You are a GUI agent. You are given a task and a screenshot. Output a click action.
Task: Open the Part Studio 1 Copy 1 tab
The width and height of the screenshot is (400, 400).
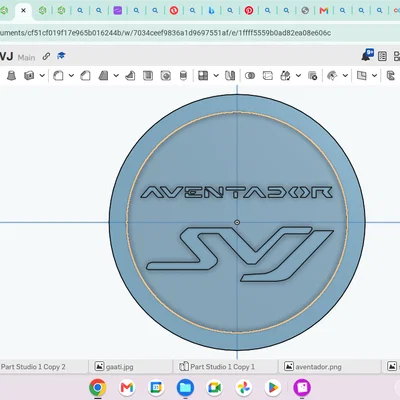click(x=226, y=367)
